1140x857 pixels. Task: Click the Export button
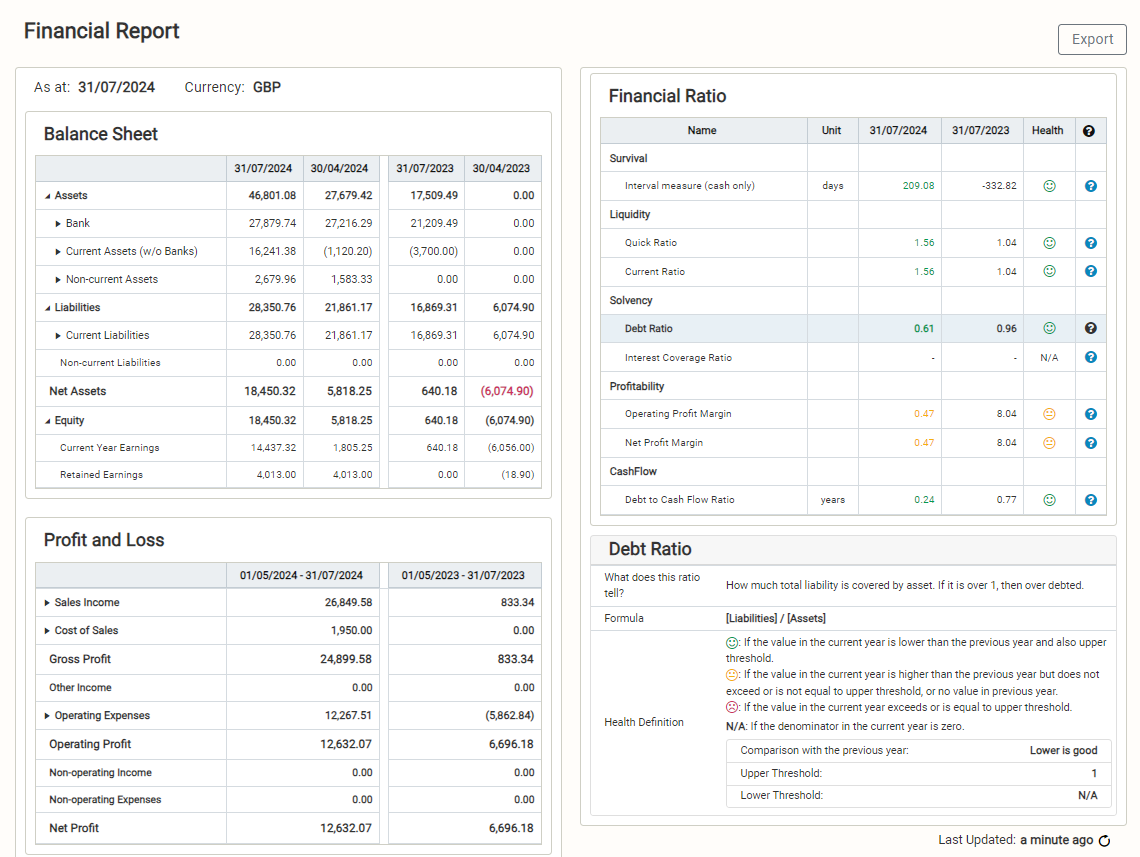coord(1092,39)
